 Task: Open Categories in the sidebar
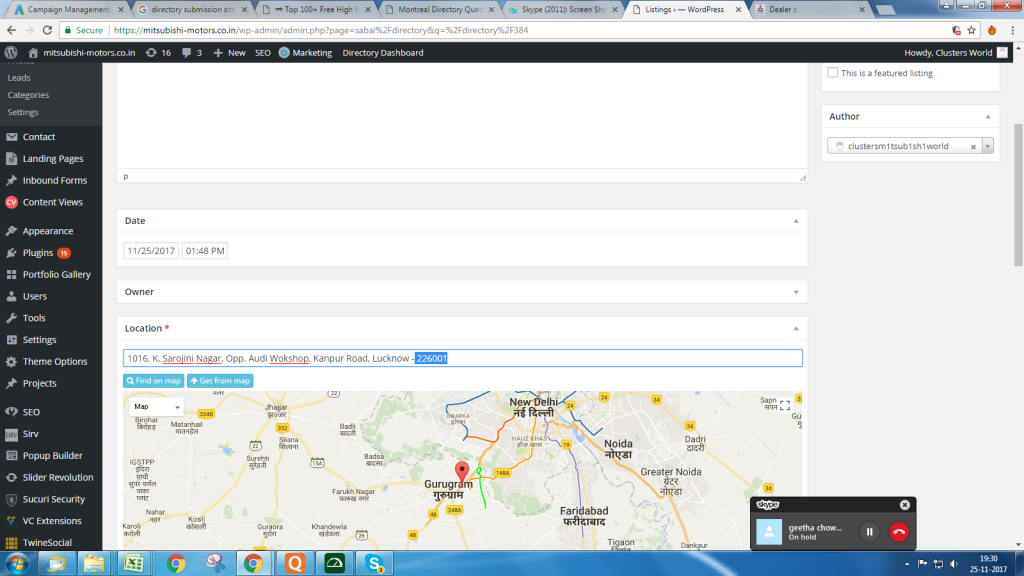(28, 95)
